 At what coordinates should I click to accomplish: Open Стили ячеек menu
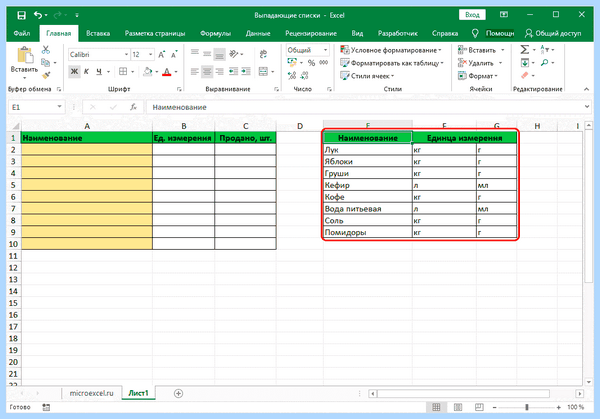pos(367,76)
